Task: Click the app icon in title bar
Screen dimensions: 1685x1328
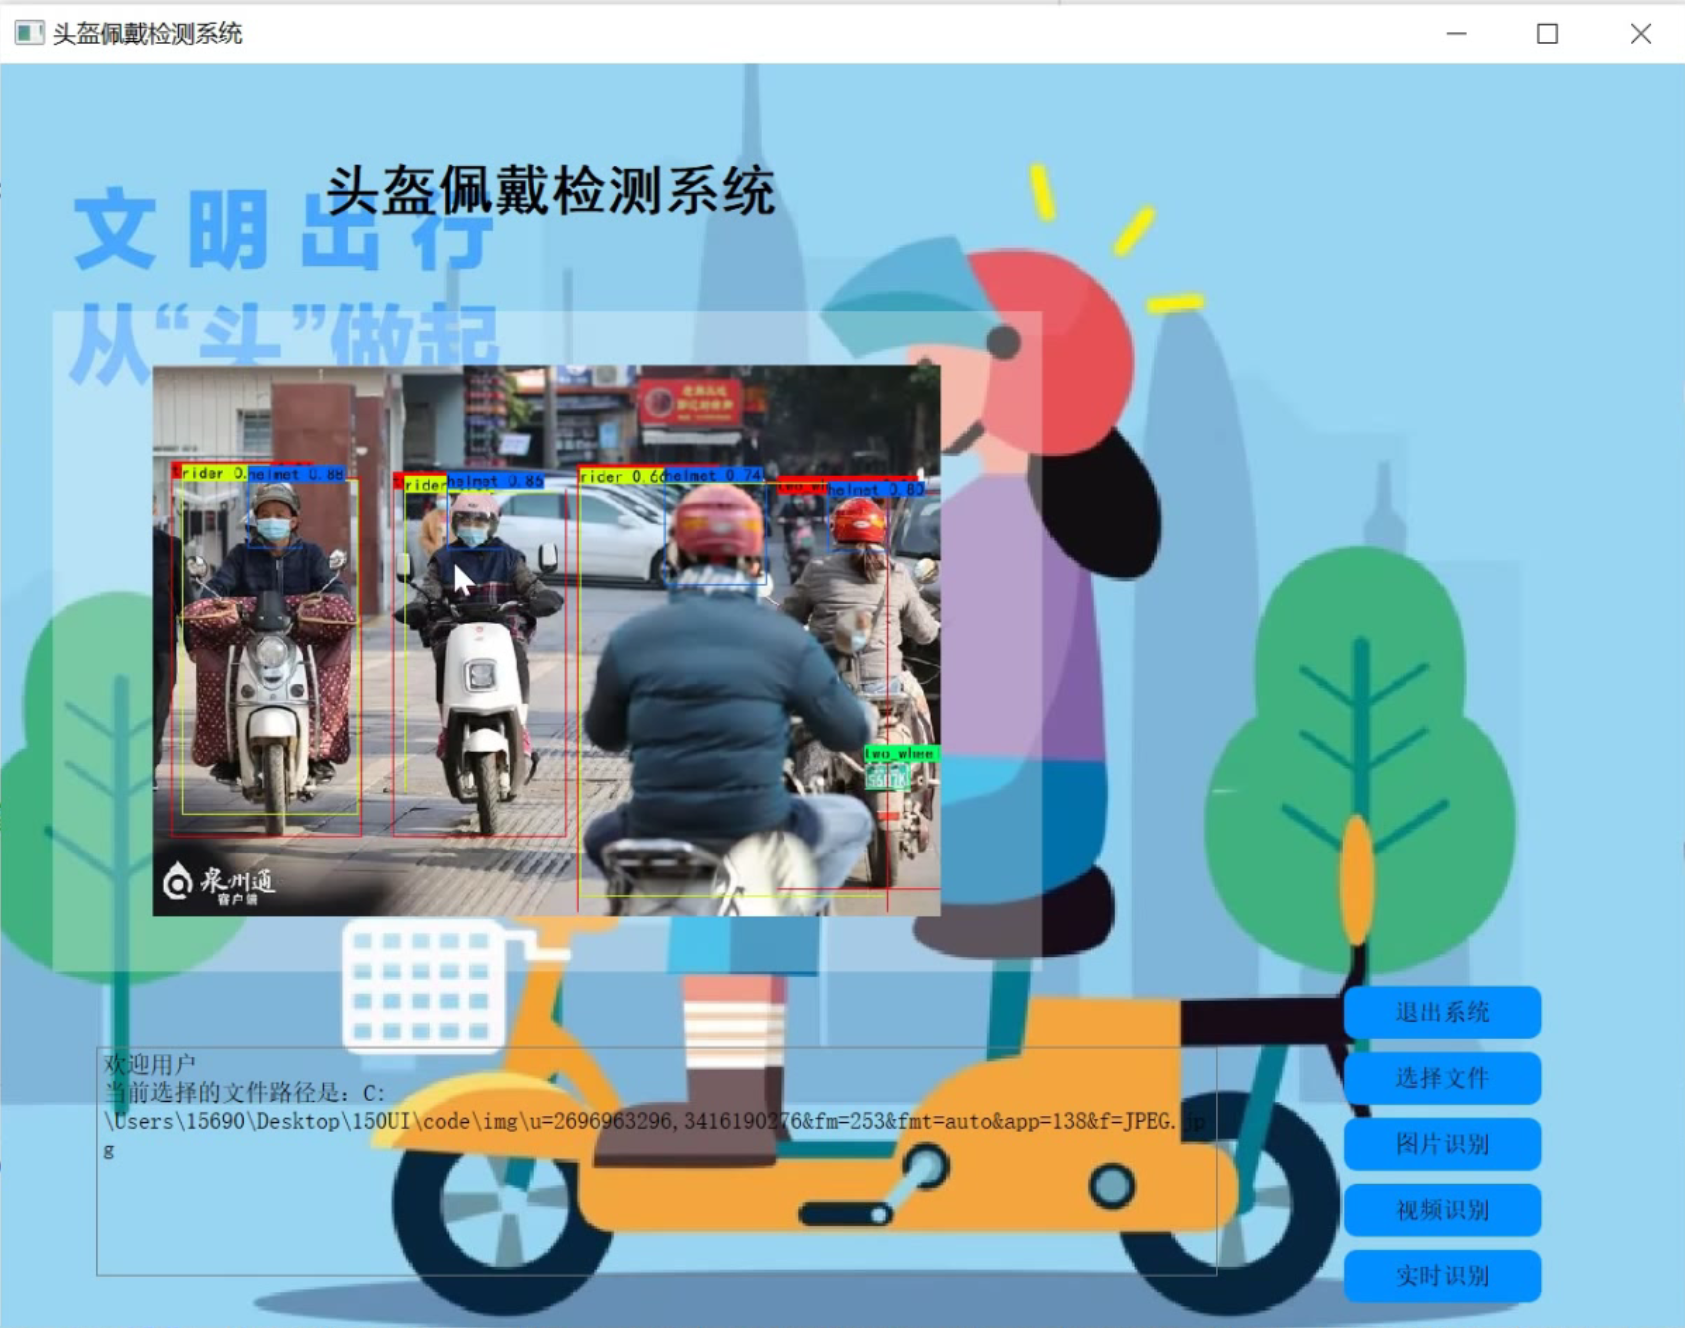Action: [x=29, y=33]
